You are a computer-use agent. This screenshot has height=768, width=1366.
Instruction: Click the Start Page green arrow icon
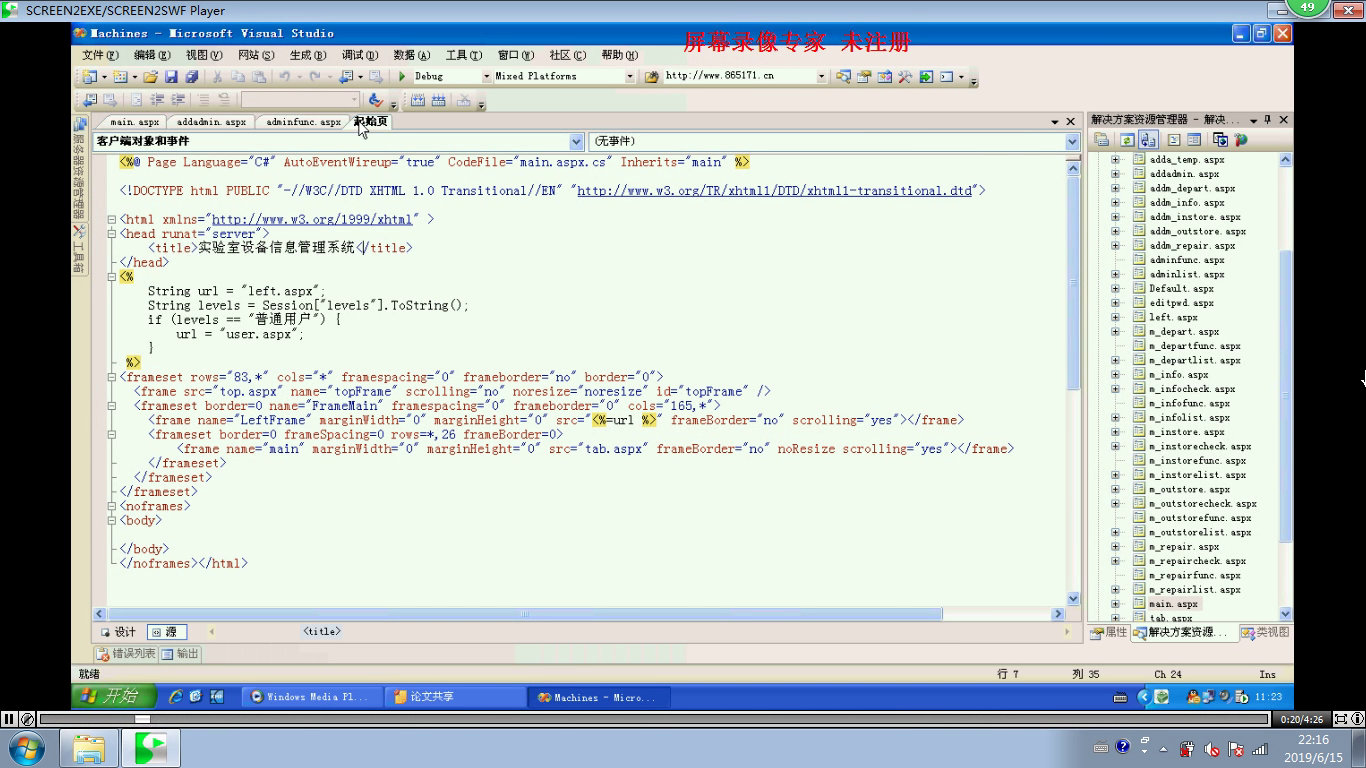926,76
